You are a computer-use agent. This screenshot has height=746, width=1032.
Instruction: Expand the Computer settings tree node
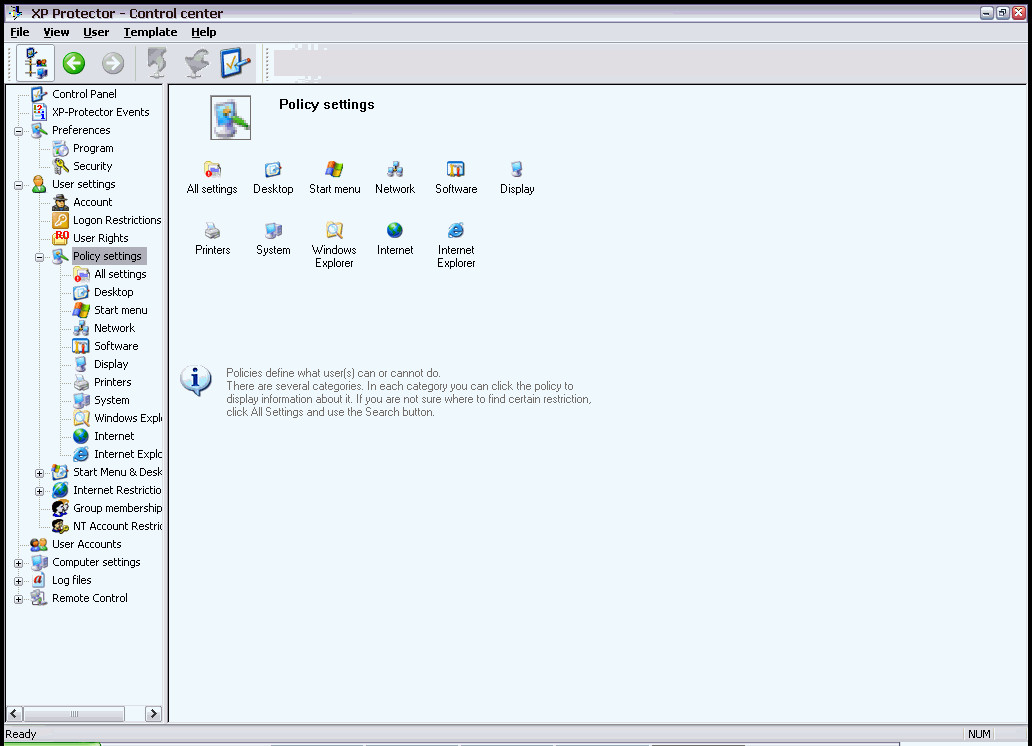click(x=18, y=563)
